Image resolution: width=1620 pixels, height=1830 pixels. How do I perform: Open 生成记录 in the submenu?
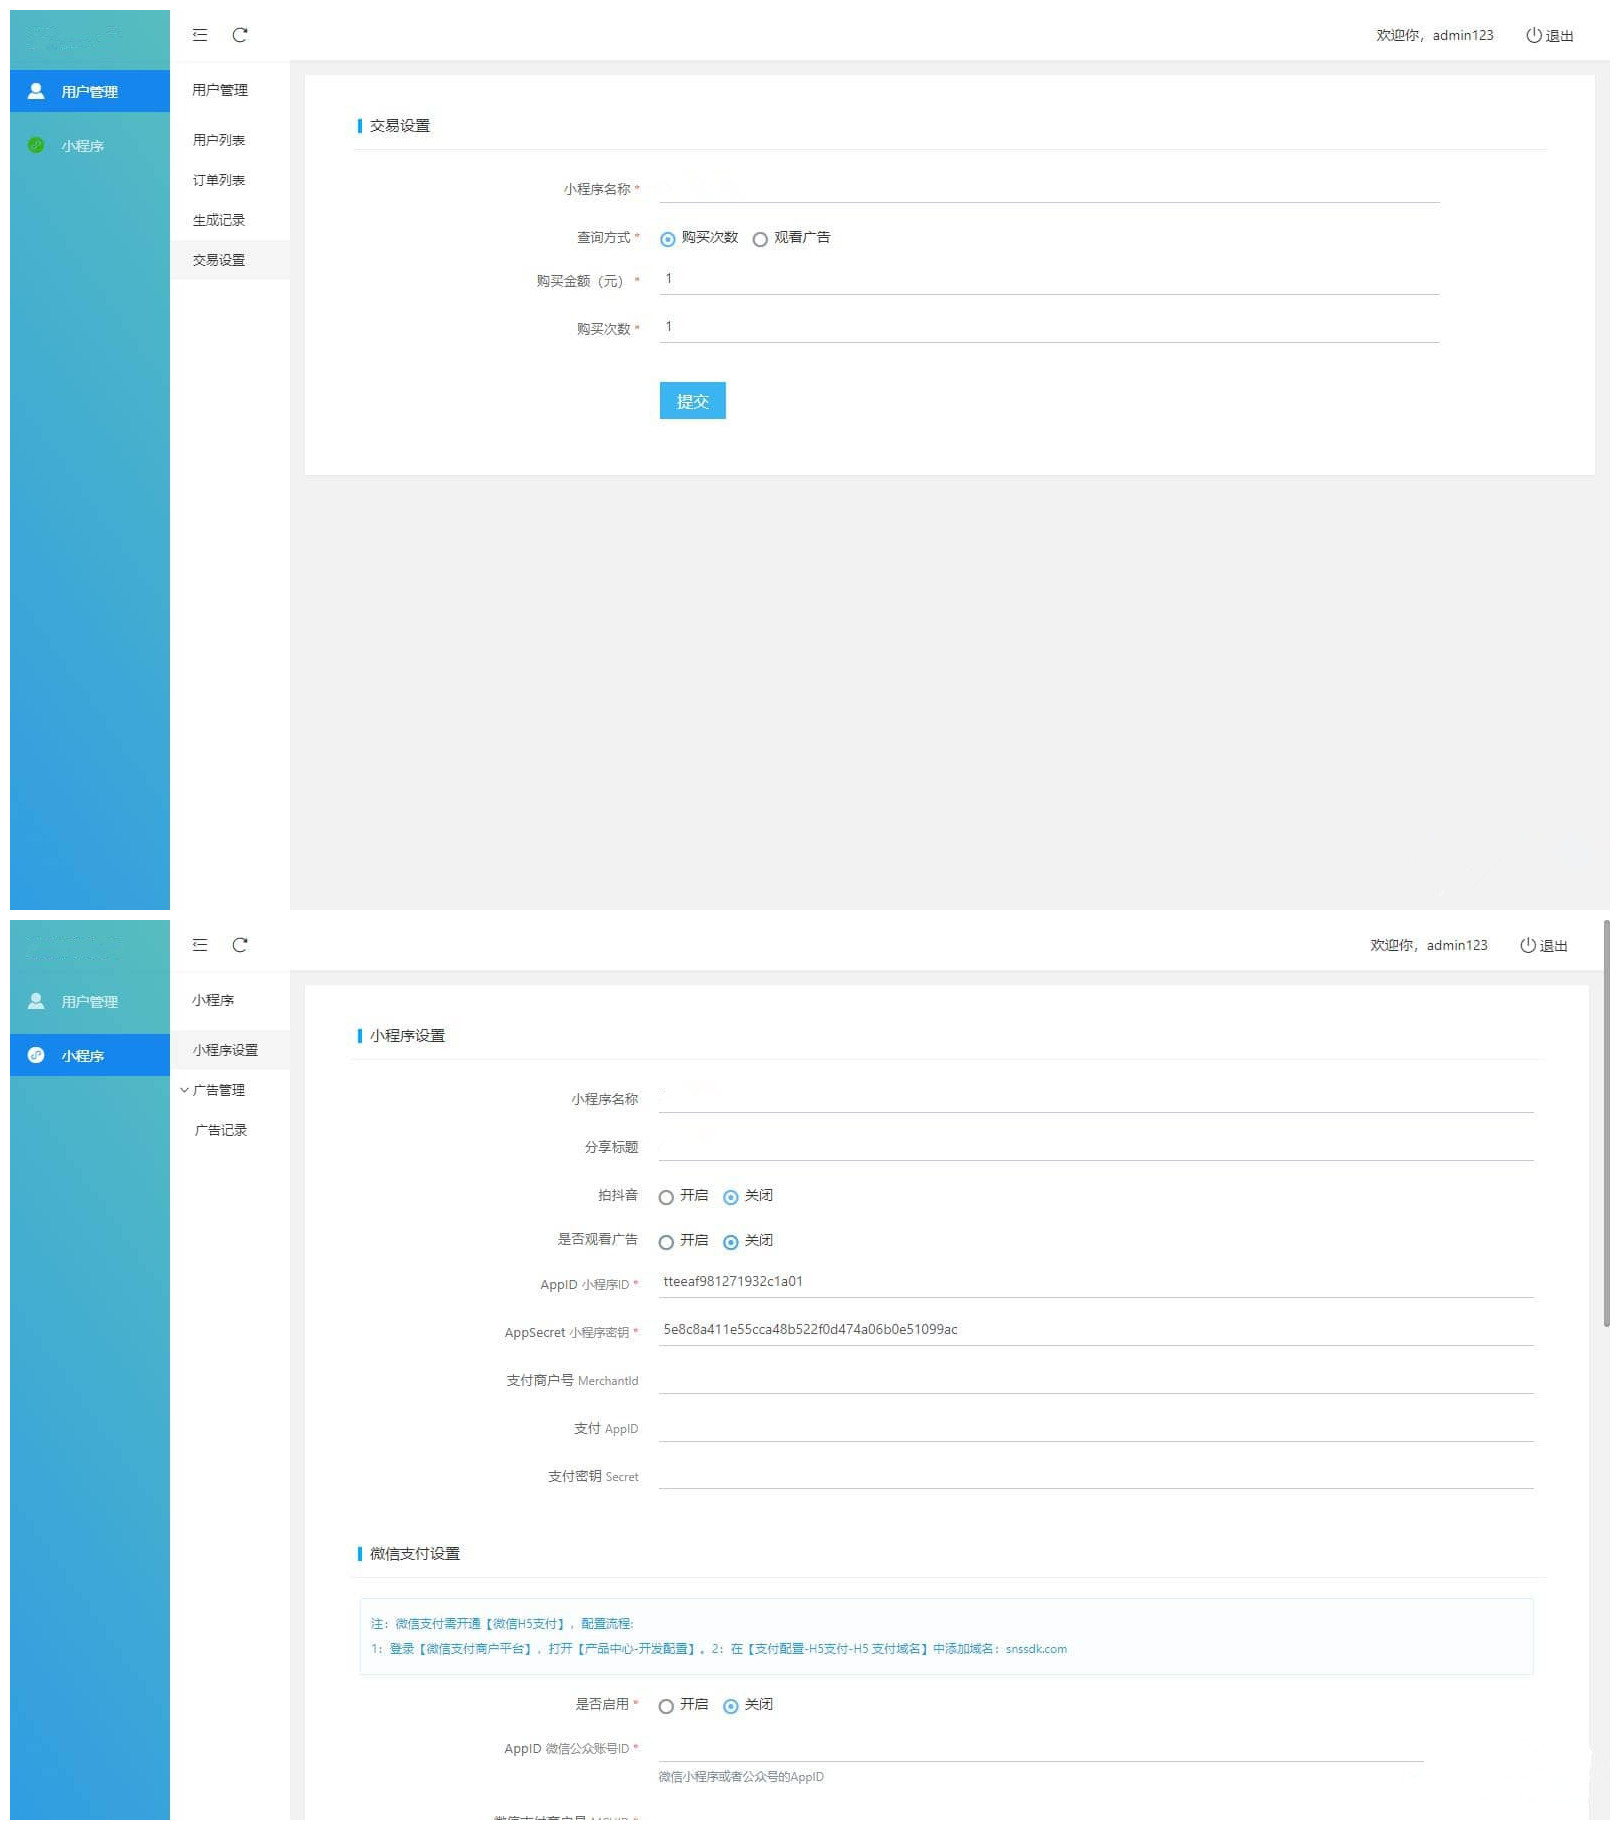[x=219, y=220]
